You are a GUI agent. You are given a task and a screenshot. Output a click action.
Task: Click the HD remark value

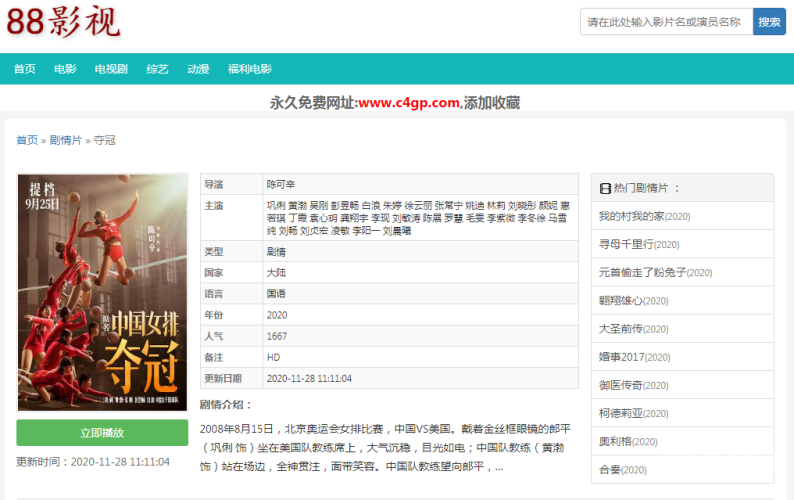273,358
